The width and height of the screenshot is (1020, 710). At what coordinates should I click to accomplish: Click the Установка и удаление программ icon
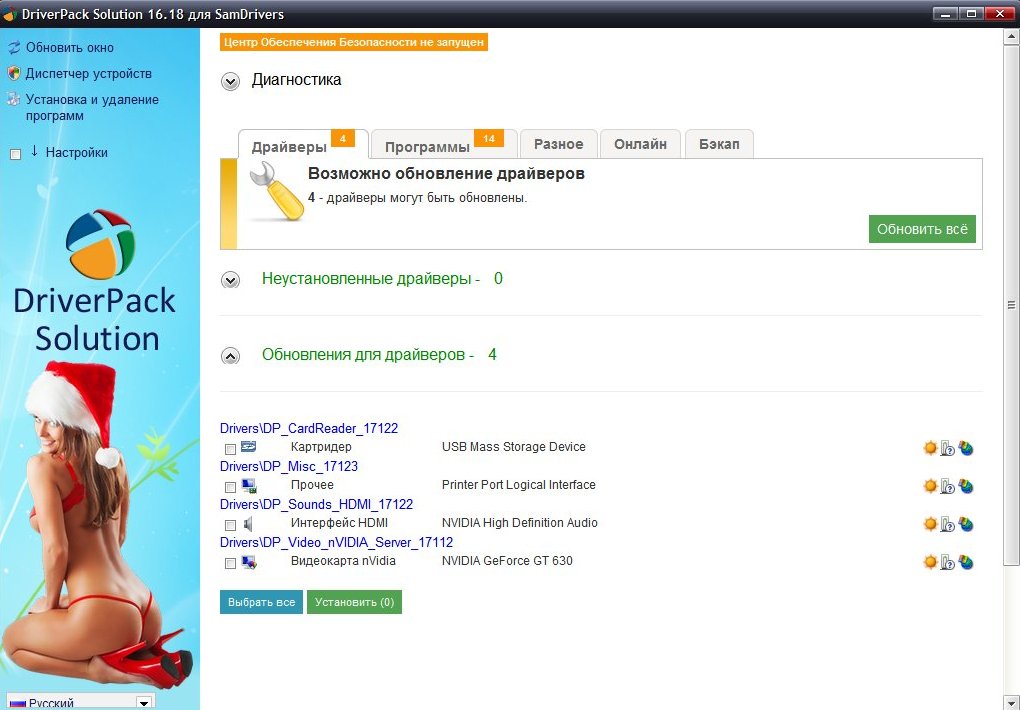(14, 100)
